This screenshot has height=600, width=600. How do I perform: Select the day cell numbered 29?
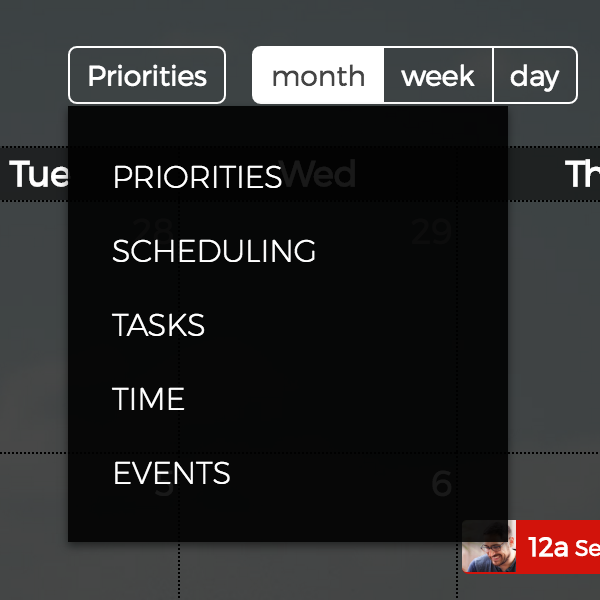point(432,231)
